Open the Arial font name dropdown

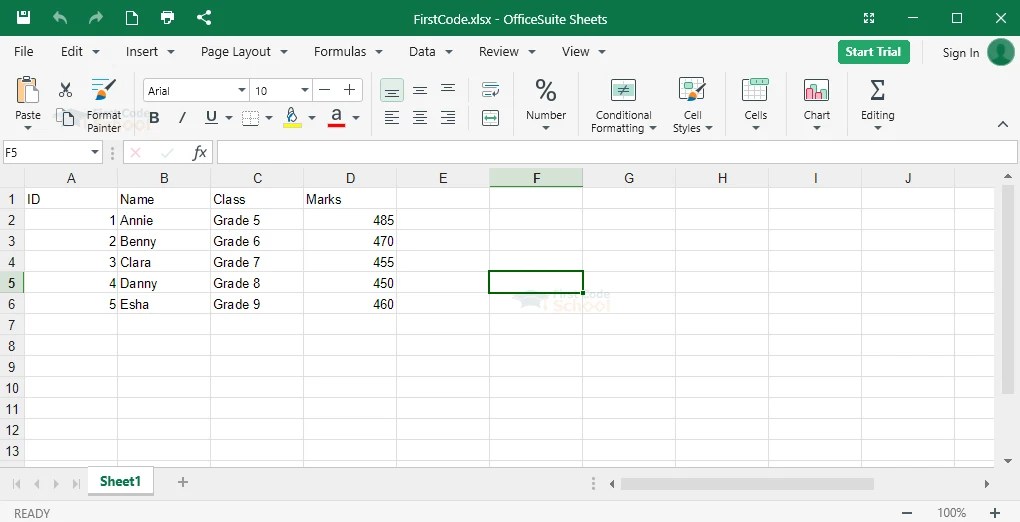241,90
